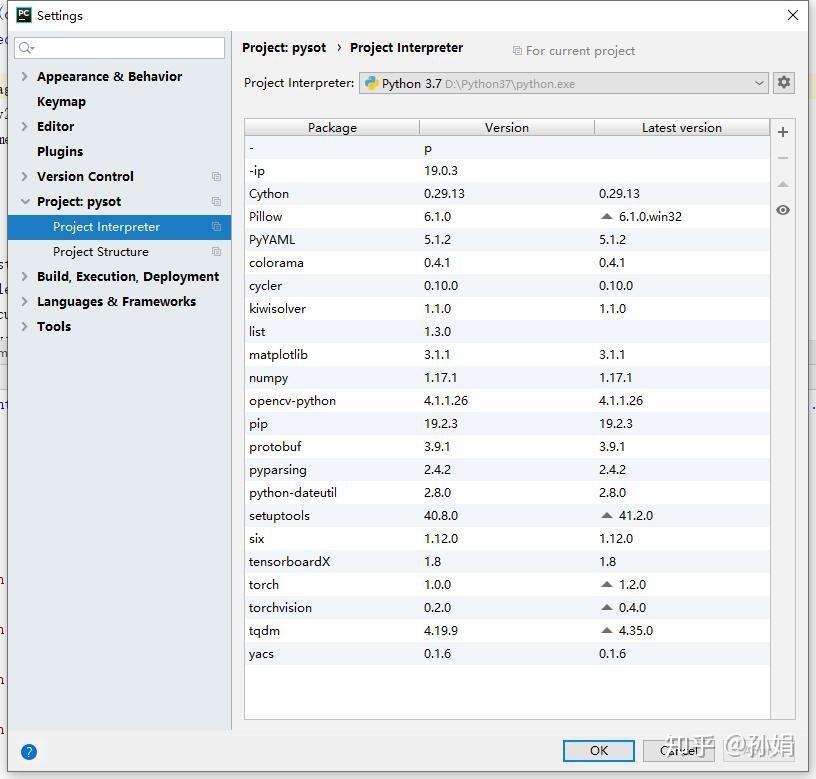Screen dimensions: 816x779
Task: Select the cycler package row
Action: pos(507,286)
